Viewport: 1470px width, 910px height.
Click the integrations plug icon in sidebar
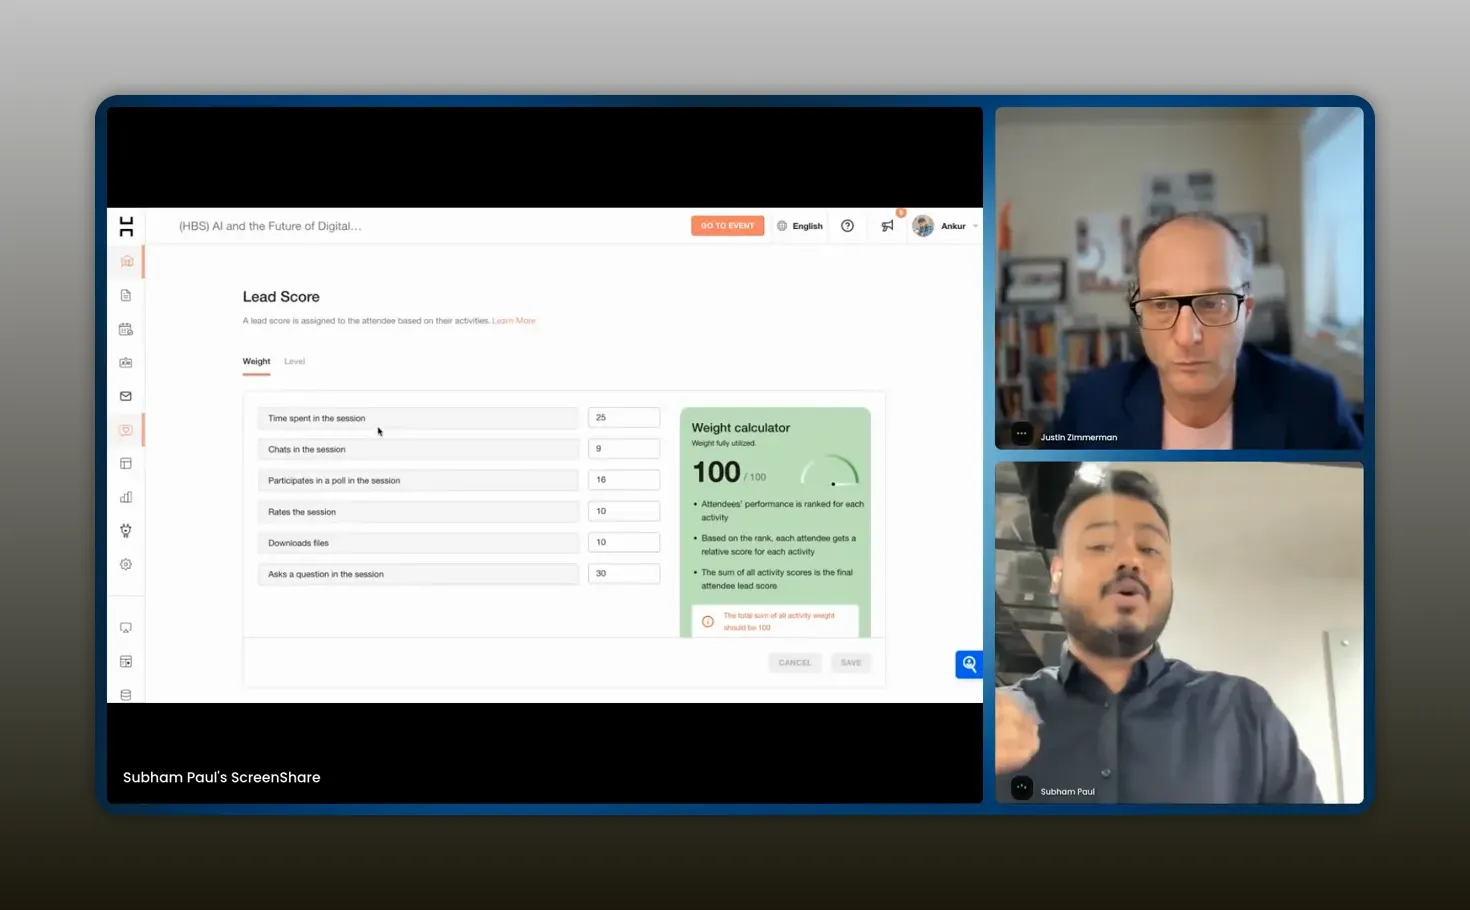[125, 530]
